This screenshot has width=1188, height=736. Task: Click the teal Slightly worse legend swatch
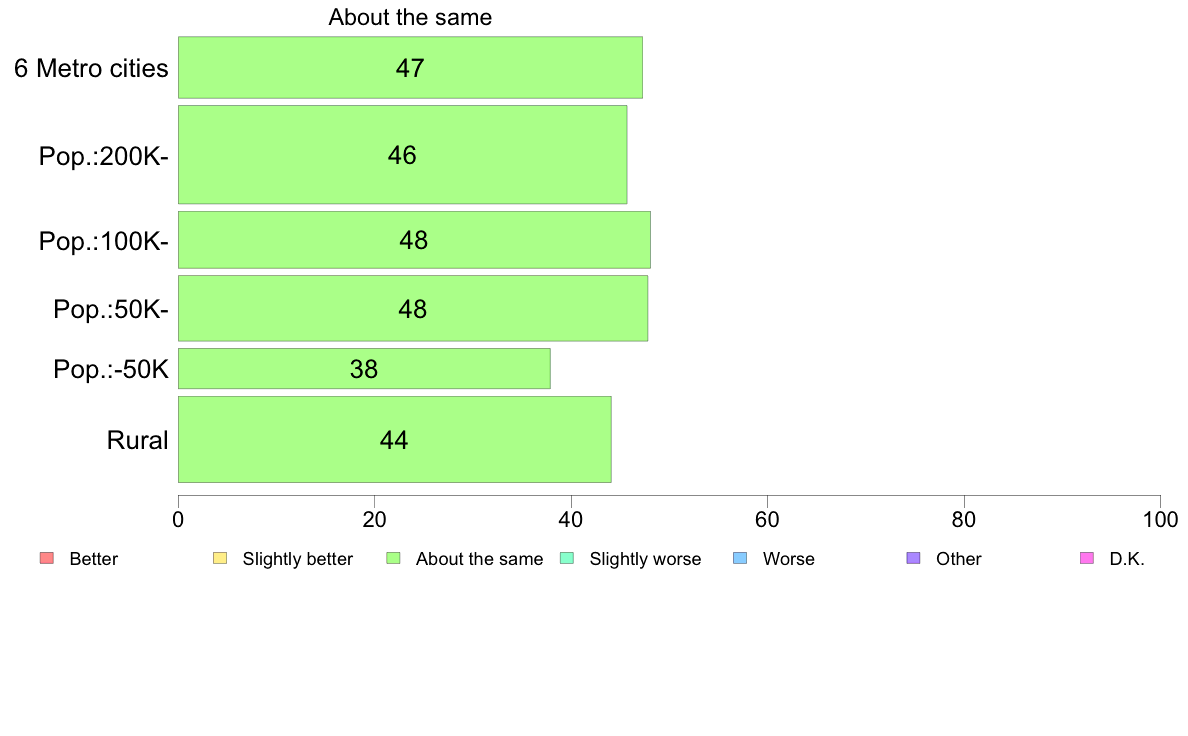(x=567, y=559)
